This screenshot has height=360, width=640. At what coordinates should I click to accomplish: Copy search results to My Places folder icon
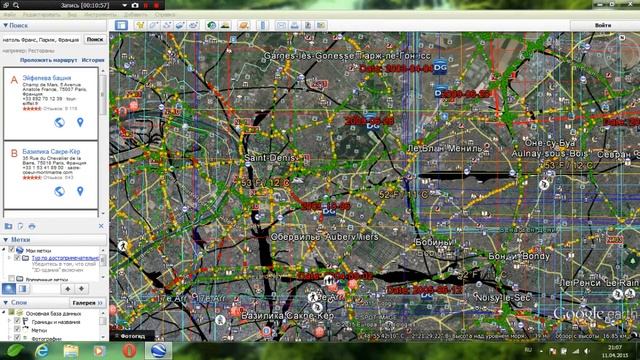coord(8,226)
